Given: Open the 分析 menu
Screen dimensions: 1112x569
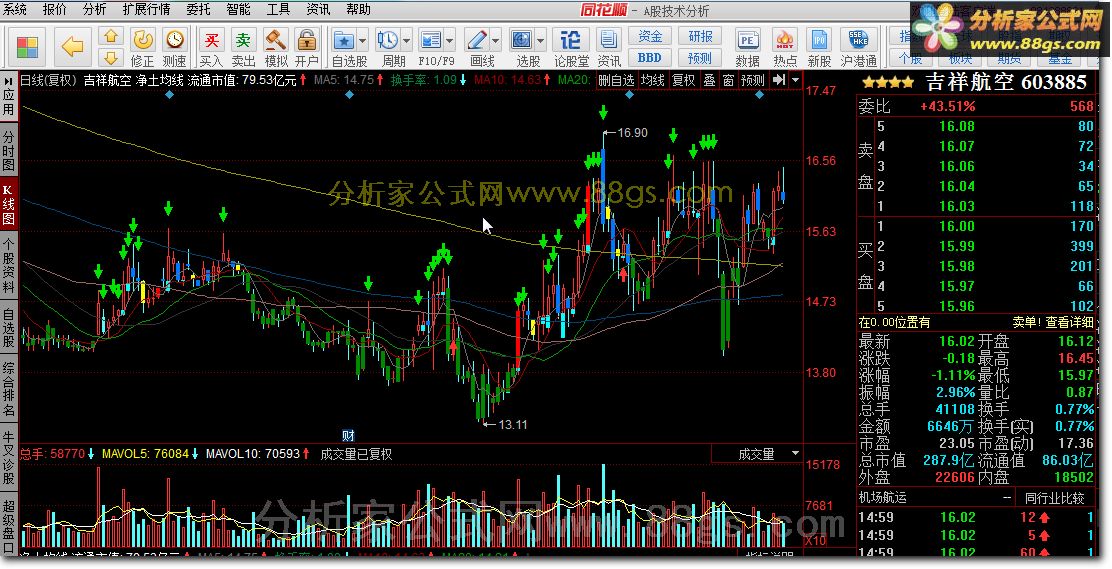Looking at the screenshot, I should pyautogui.click(x=94, y=9).
